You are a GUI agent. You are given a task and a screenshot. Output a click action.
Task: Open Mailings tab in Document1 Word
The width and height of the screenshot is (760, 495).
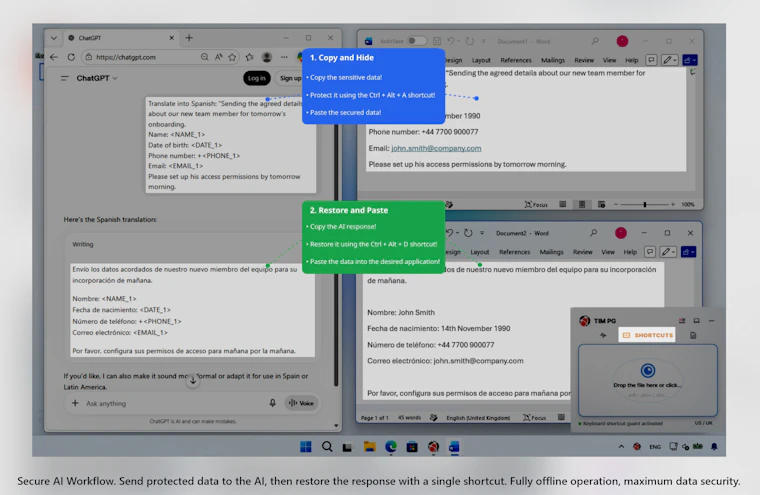click(553, 61)
